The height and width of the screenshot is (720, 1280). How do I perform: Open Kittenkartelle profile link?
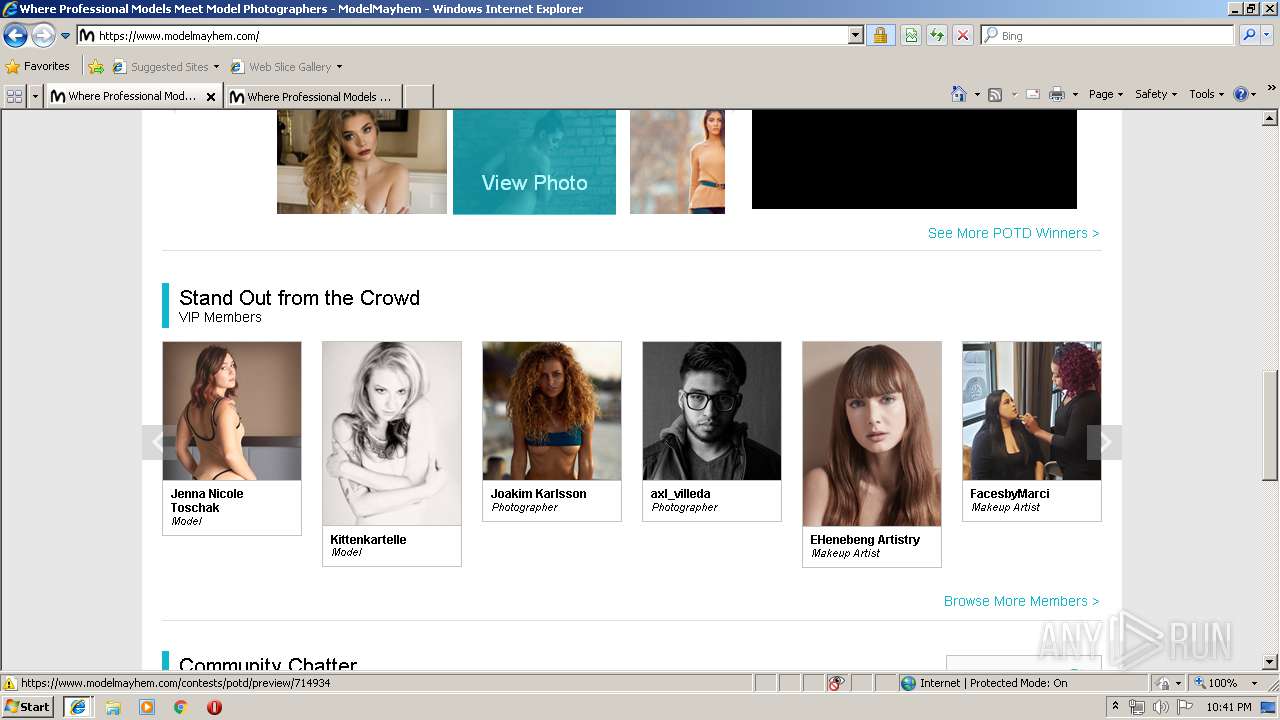click(x=368, y=539)
